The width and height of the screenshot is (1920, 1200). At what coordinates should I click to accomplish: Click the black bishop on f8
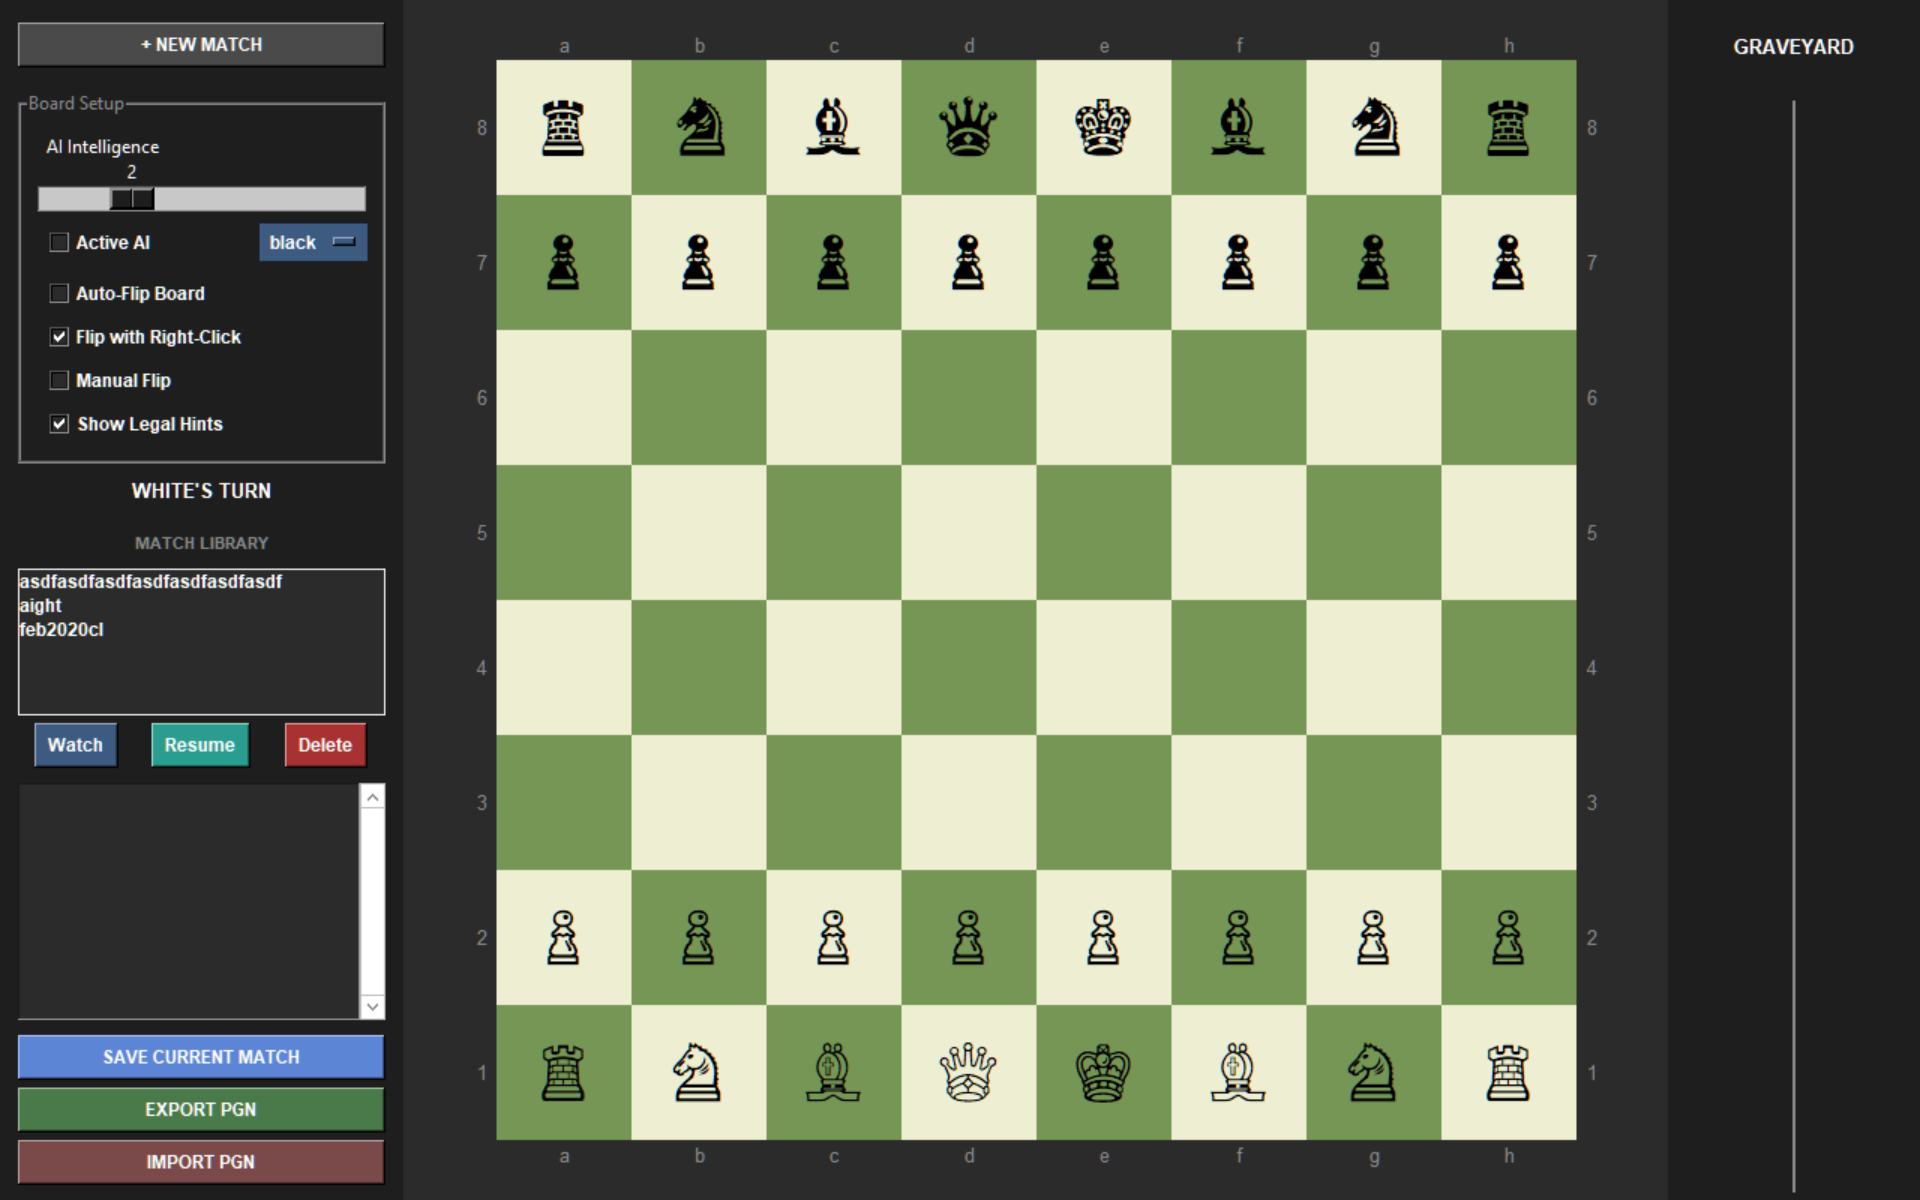(x=1238, y=127)
